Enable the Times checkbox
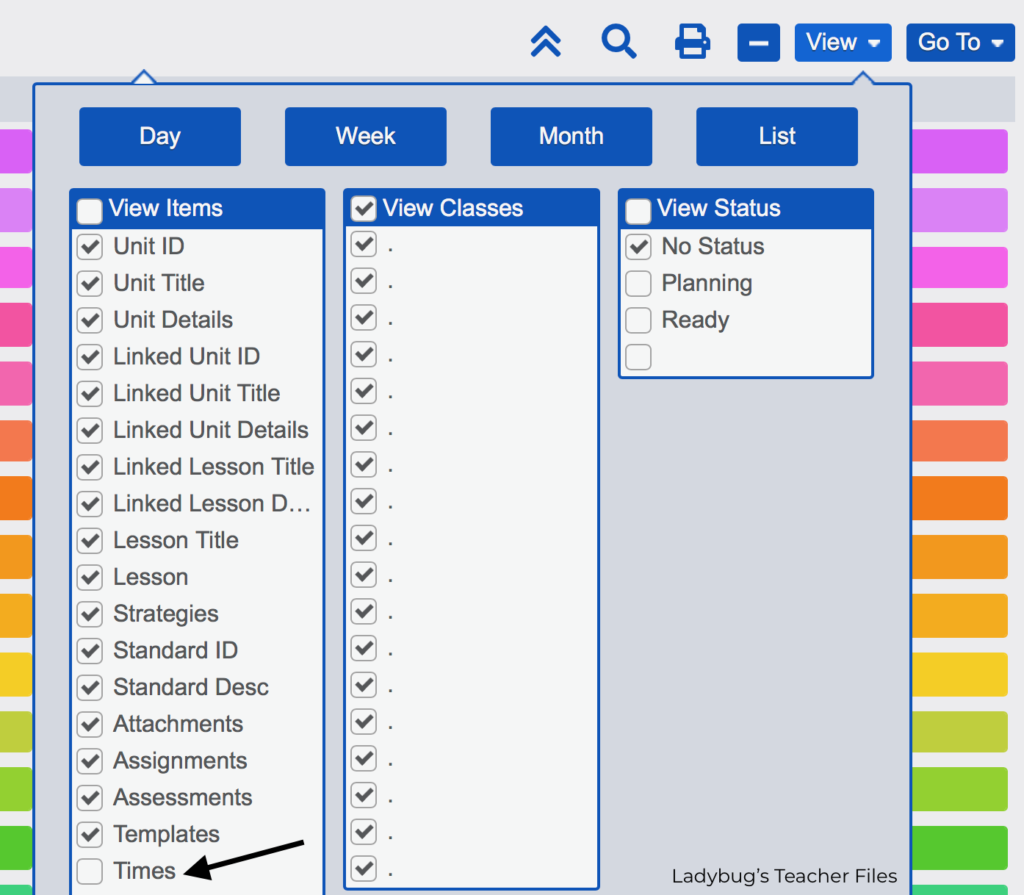 coord(89,871)
